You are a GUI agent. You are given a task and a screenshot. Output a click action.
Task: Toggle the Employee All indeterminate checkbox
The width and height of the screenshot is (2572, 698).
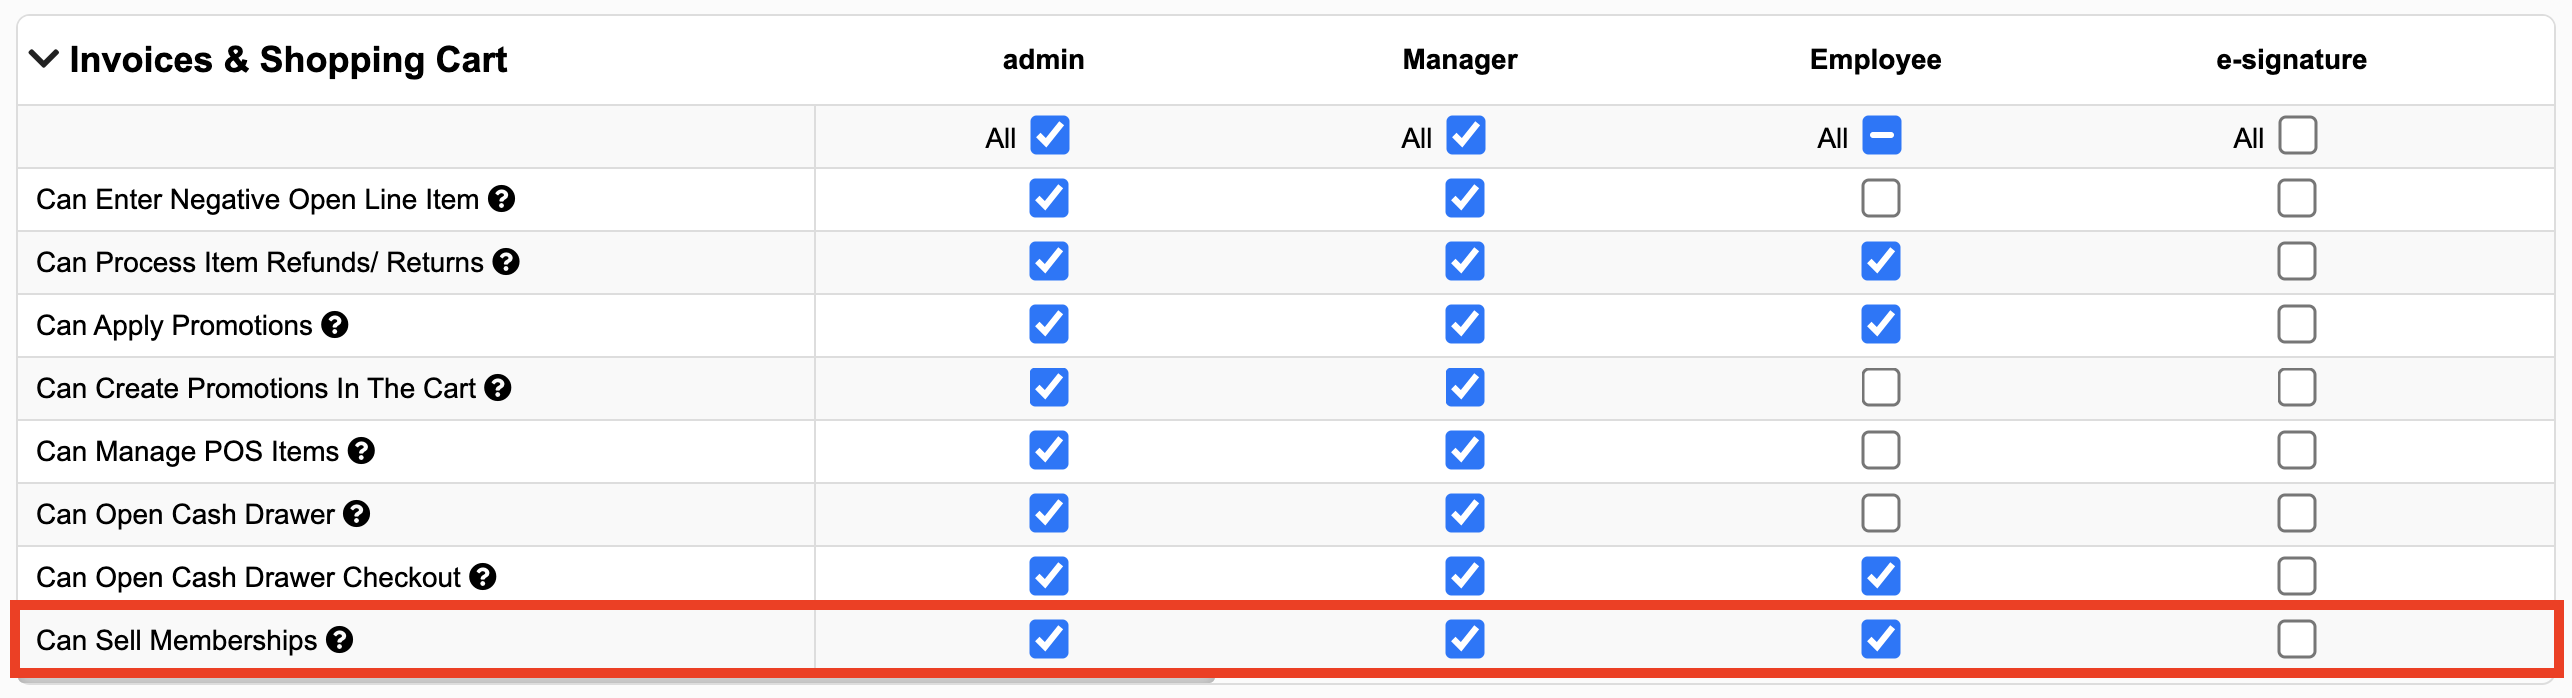[x=1881, y=136]
